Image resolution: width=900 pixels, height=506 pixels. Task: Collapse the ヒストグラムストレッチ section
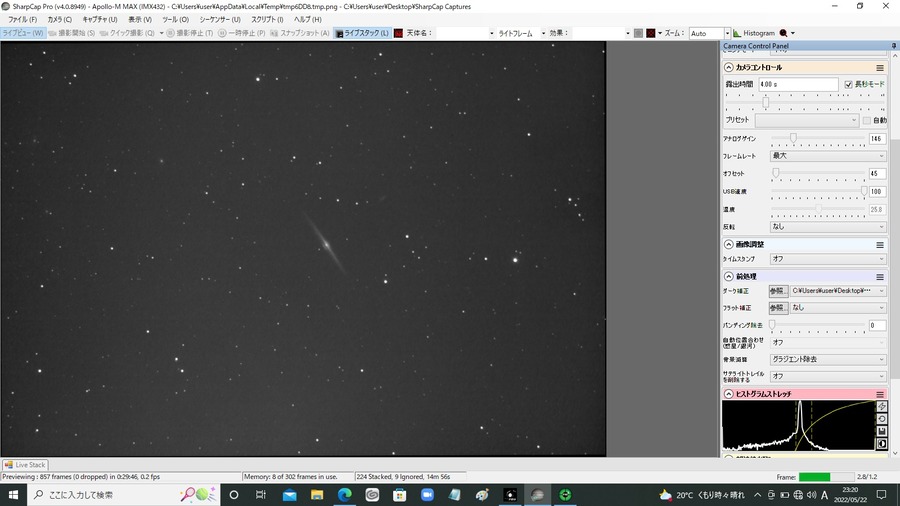728,394
